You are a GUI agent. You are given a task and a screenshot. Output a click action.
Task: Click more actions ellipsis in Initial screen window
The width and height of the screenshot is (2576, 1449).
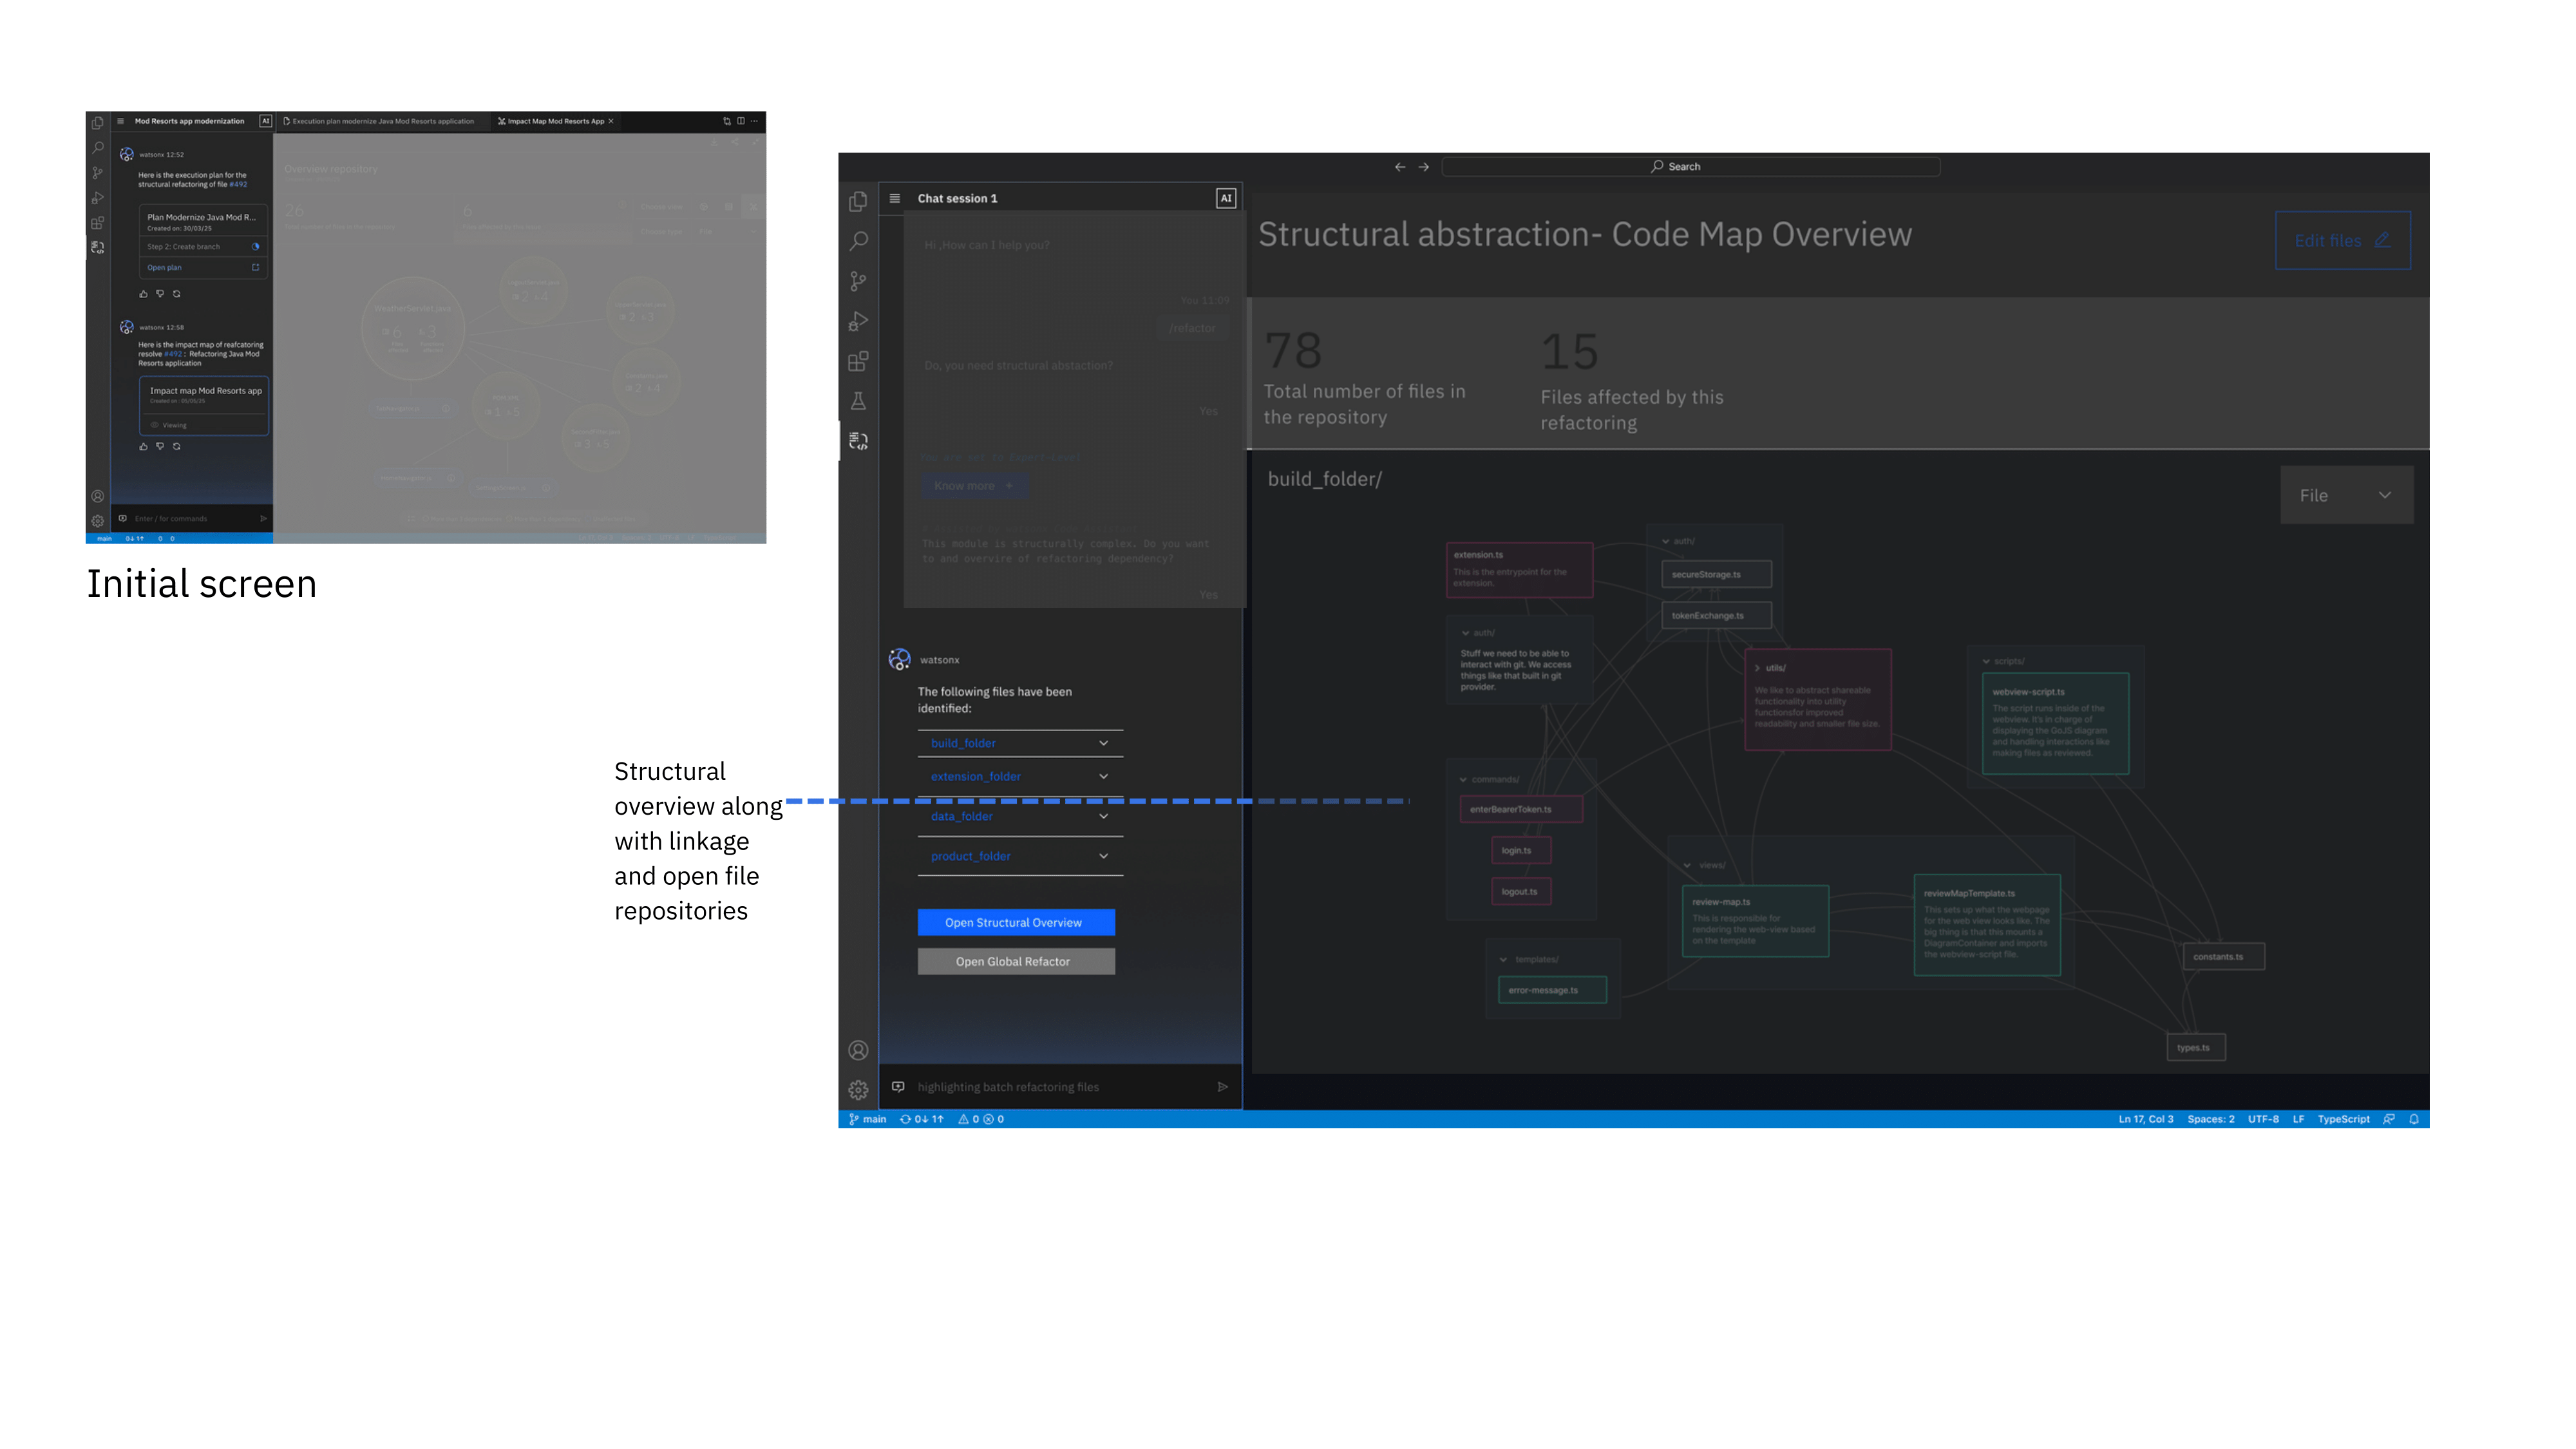click(x=755, y=121)
